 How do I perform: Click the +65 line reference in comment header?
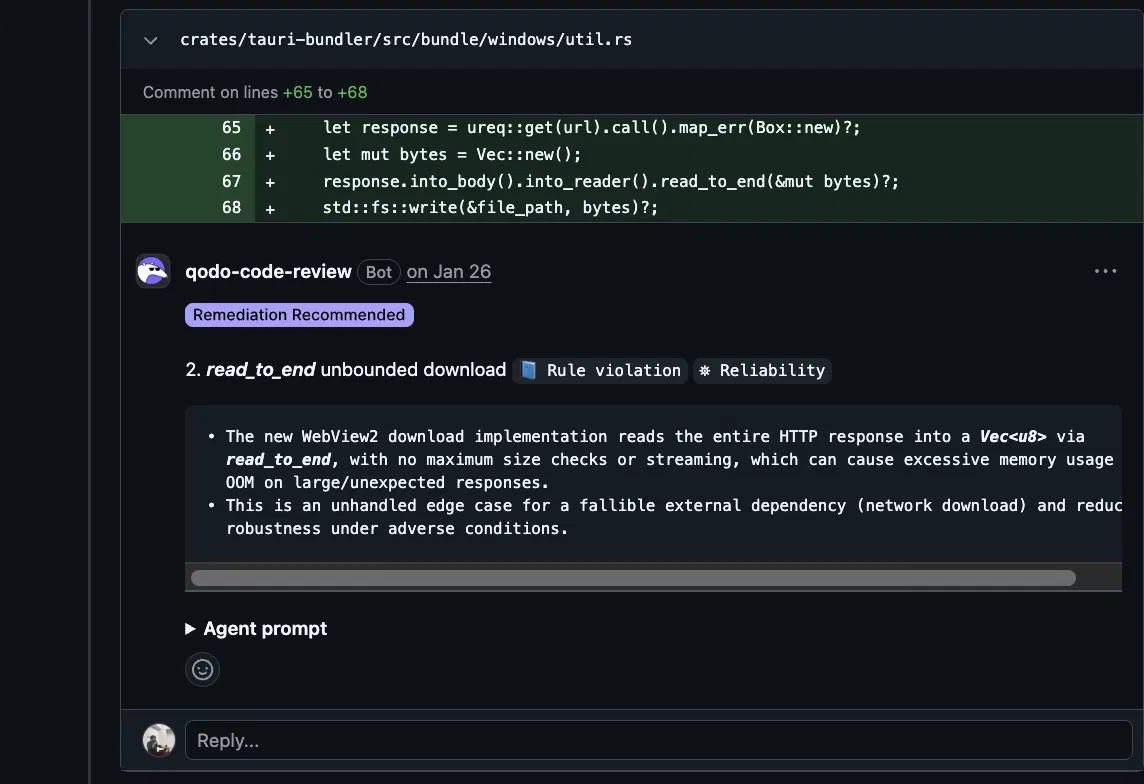(298, 93)
